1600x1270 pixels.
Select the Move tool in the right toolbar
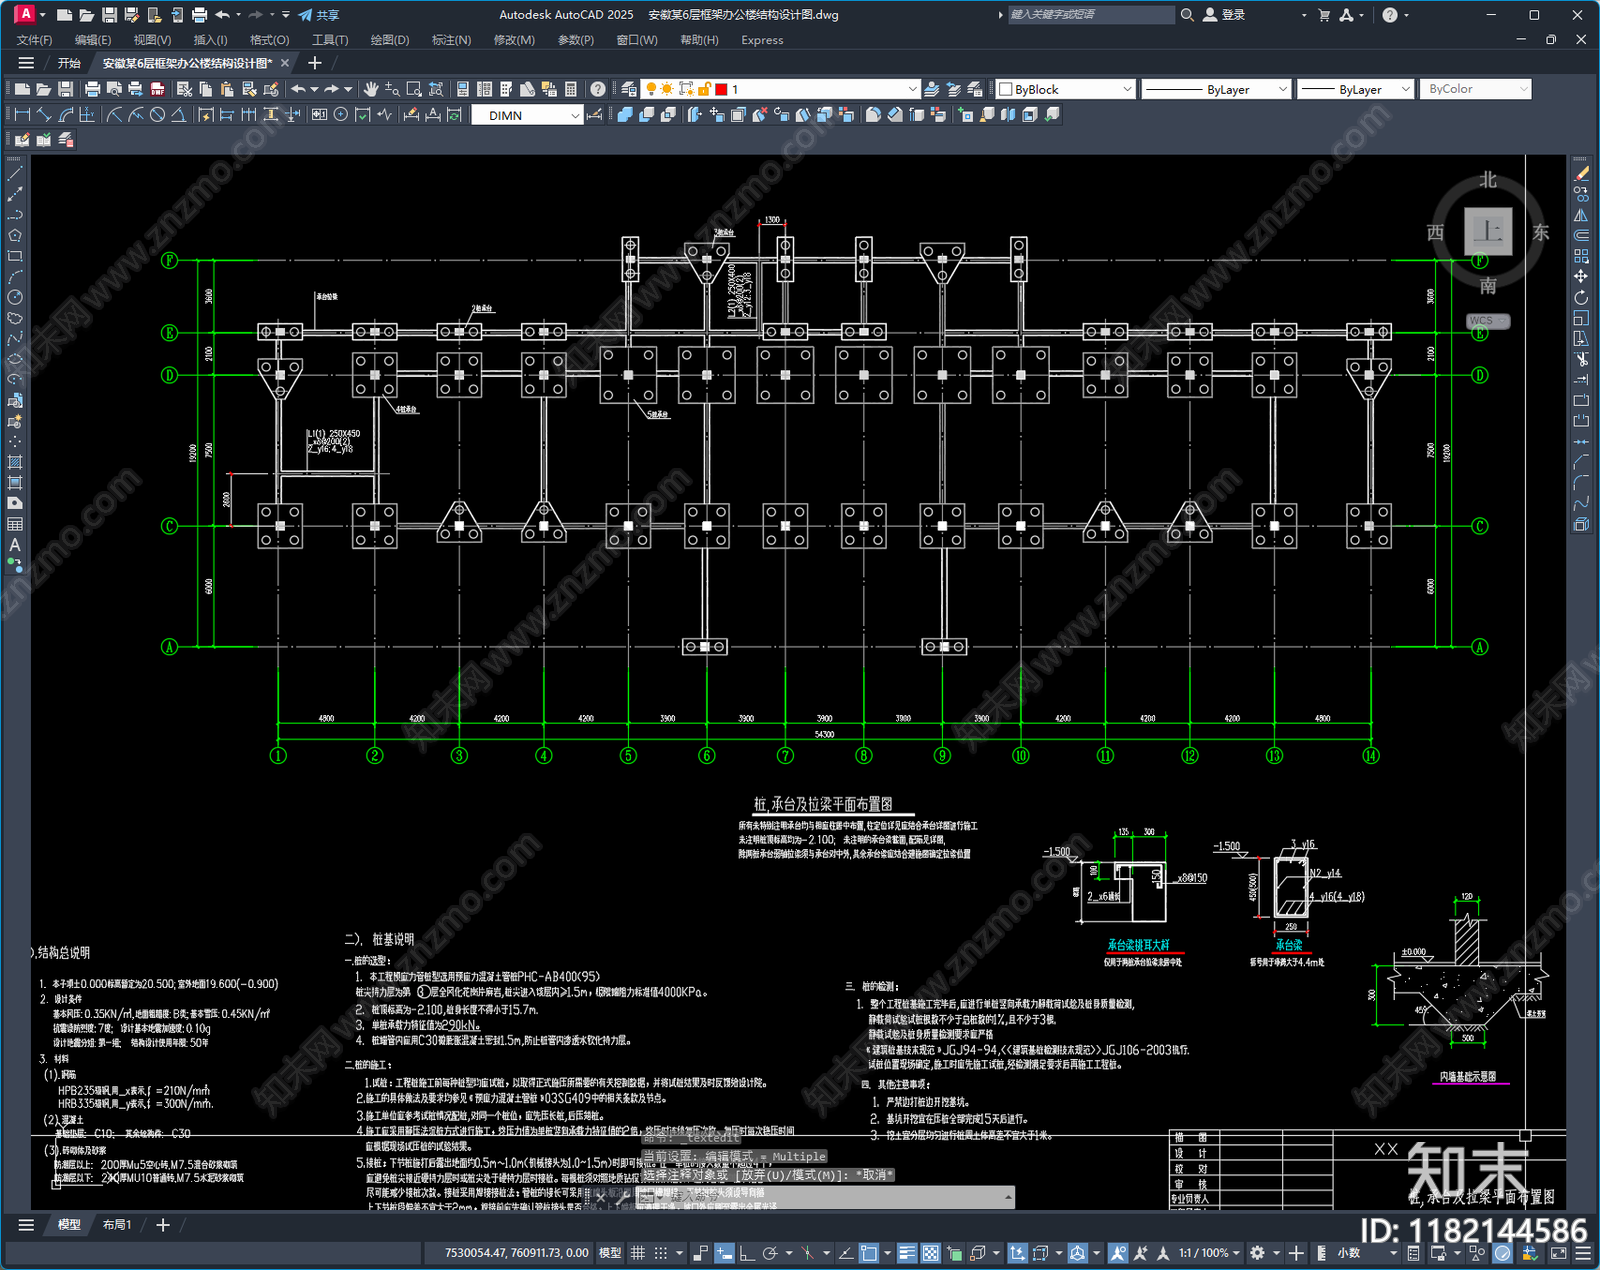tap(1581, 276)
